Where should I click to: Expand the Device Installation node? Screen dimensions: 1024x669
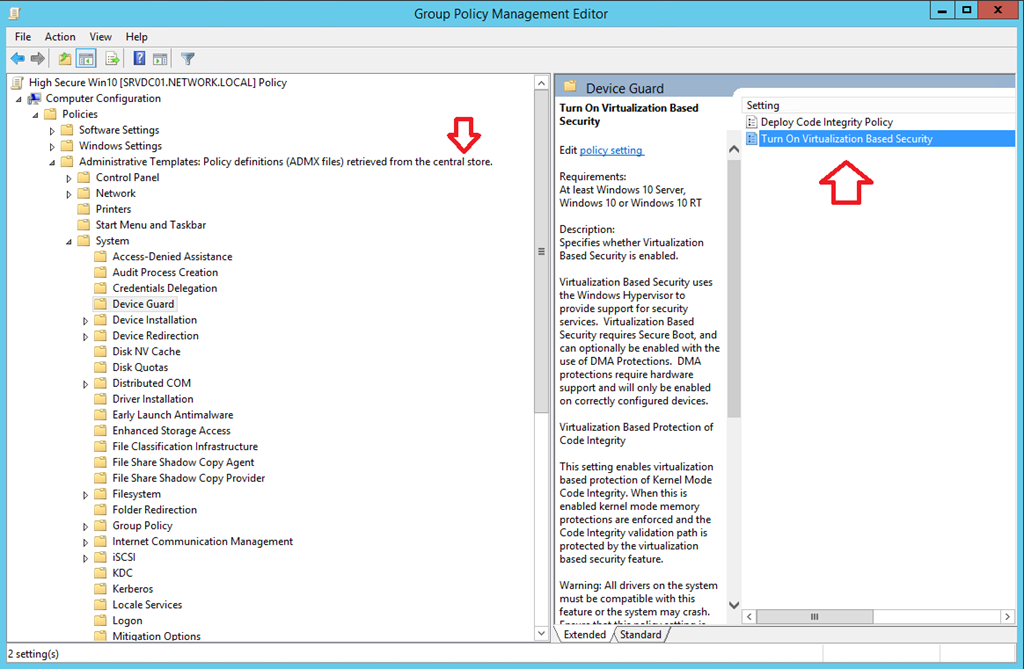[86, 321]
